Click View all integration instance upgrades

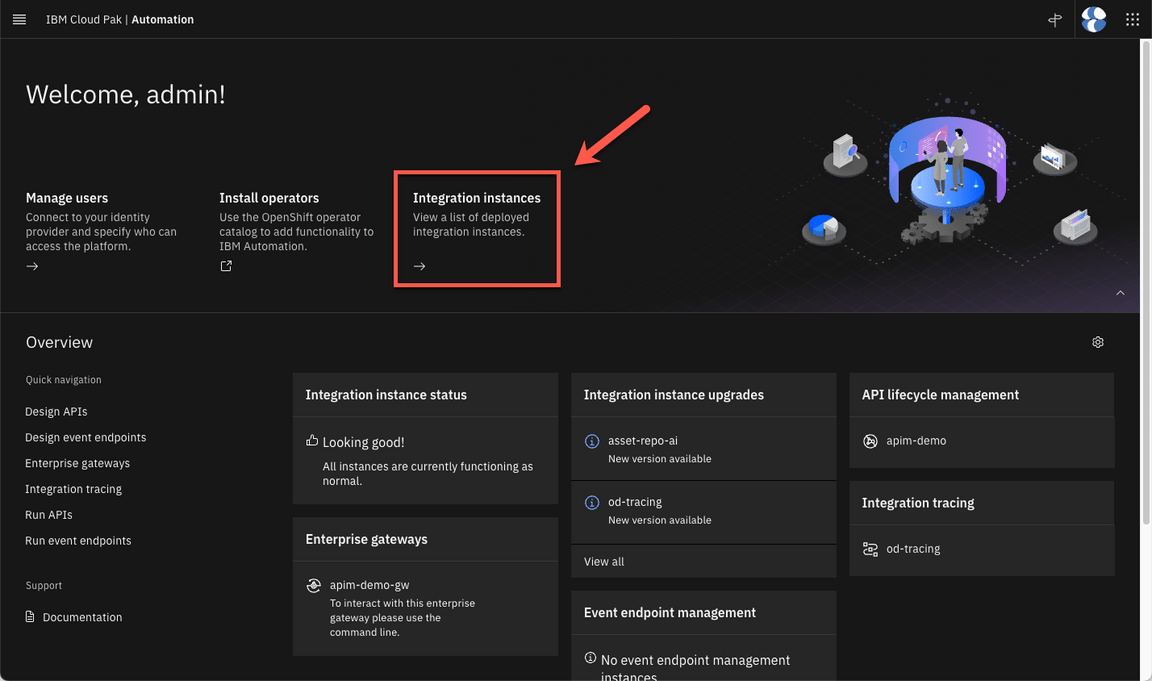tap(604, 561)
